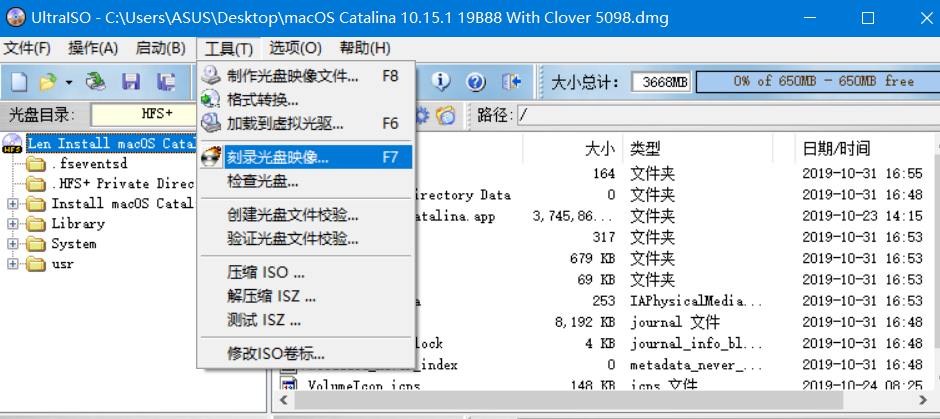Click the Open CD/DVD drive toolbar icon
Viewport: 940px width, 419px height.
(95, 82)
